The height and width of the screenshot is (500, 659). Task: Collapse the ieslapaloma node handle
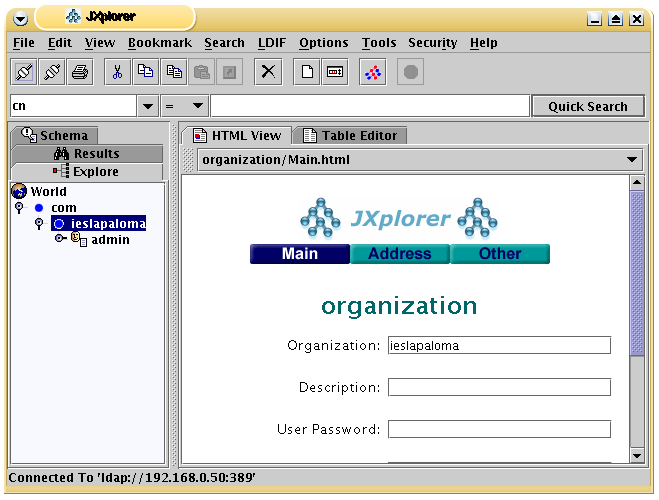[38, 224]
